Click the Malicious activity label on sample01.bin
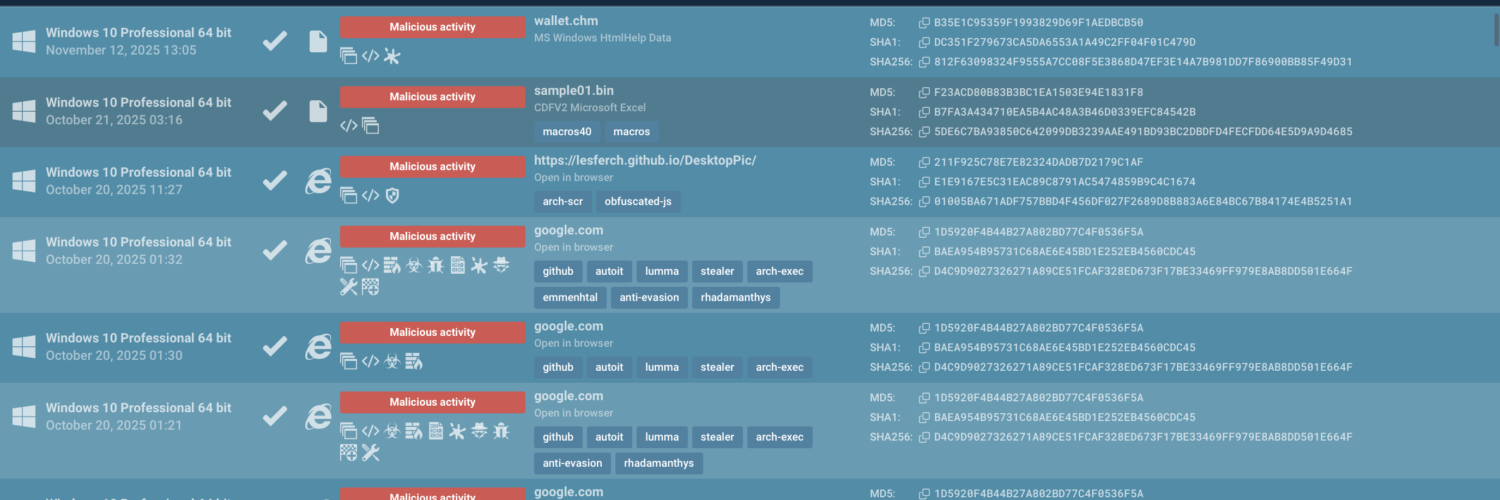Viewport: 1500px width, 500px height. [x=432, y=97]
